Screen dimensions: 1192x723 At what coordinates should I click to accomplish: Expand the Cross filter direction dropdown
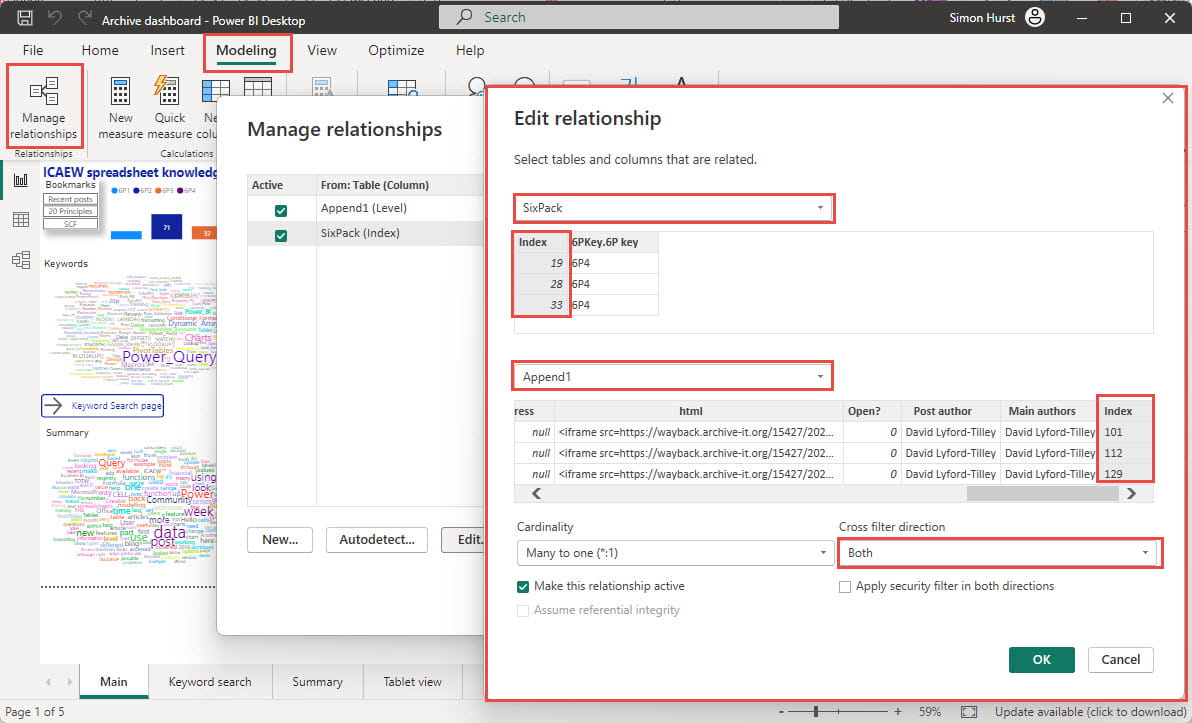point(998,553)
